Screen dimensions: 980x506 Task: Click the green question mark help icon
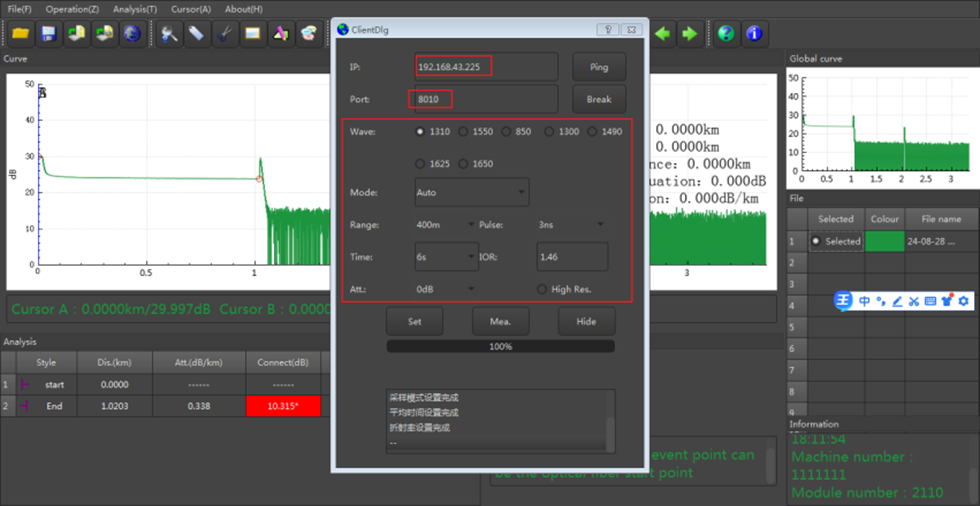click(726, 33)
